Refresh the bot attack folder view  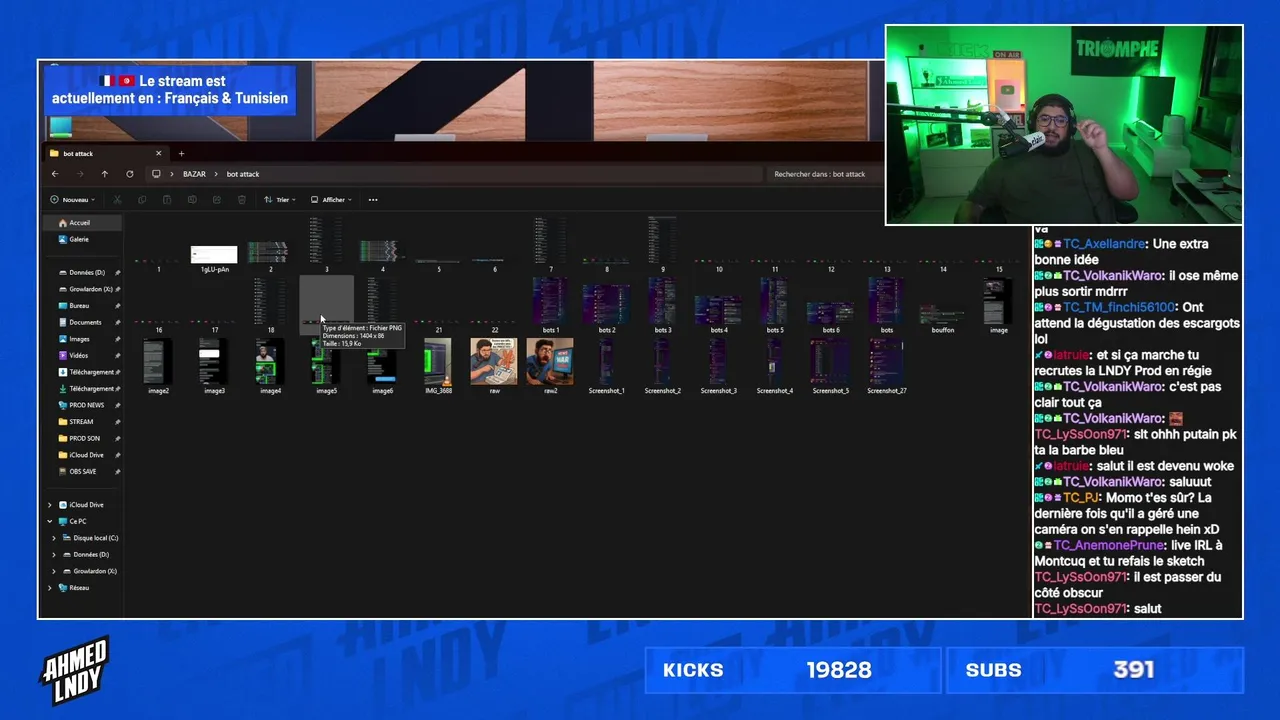(130, 174)
